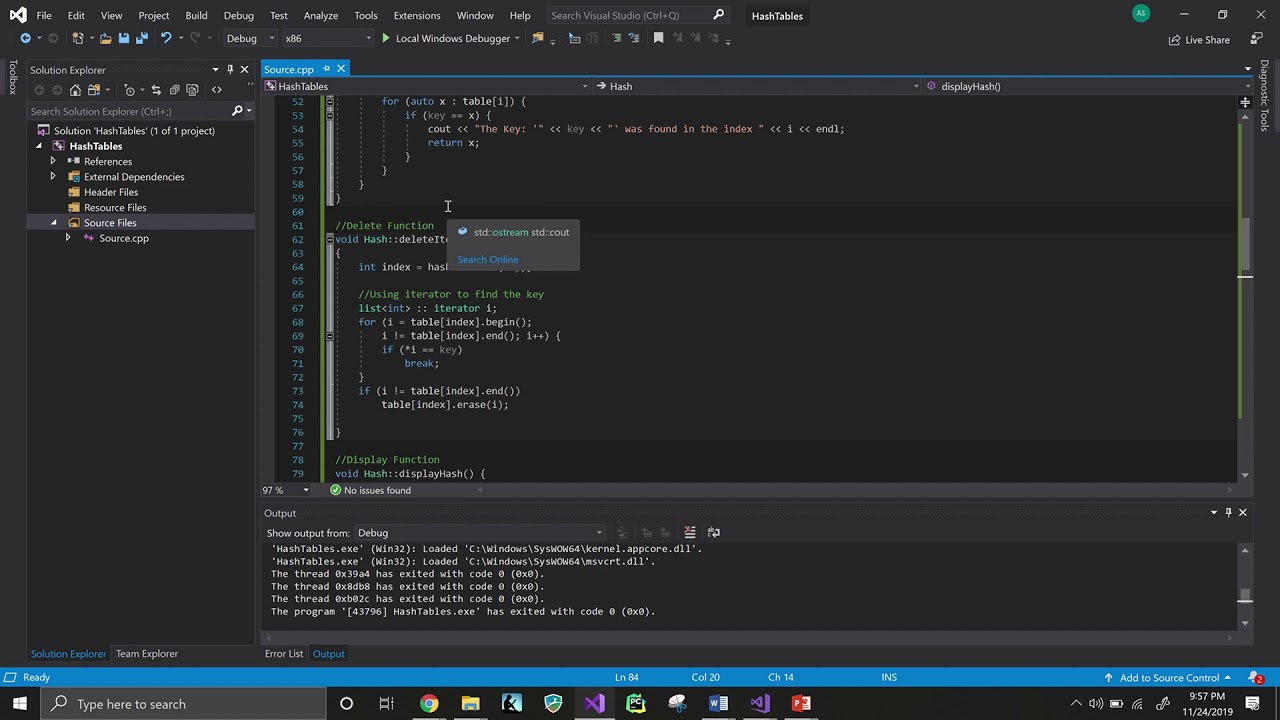
Task: Click the Solution Explorer Home icon
Action: pos(75,90)
